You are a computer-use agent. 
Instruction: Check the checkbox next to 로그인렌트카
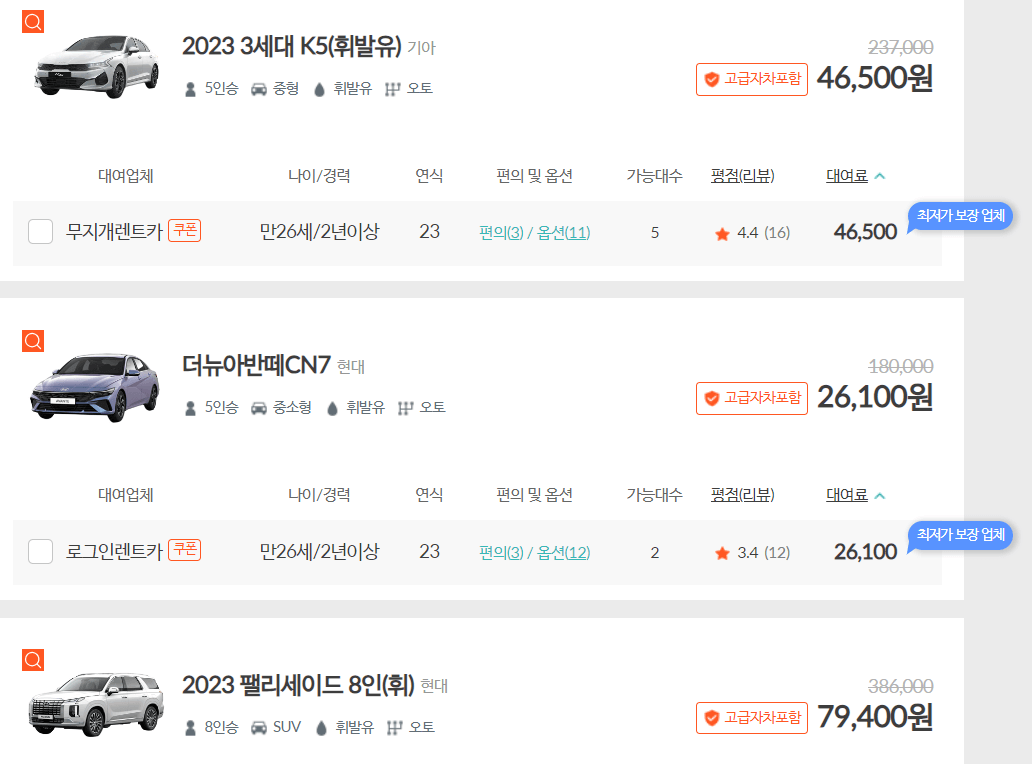(40, 551)
